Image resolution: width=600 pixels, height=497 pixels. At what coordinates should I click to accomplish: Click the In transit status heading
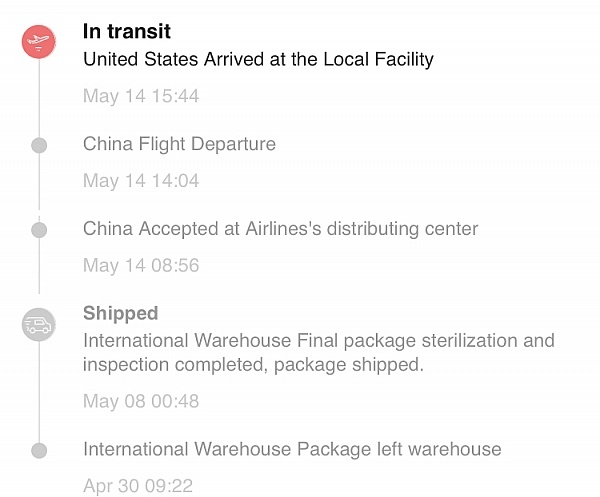click(127, 32)
